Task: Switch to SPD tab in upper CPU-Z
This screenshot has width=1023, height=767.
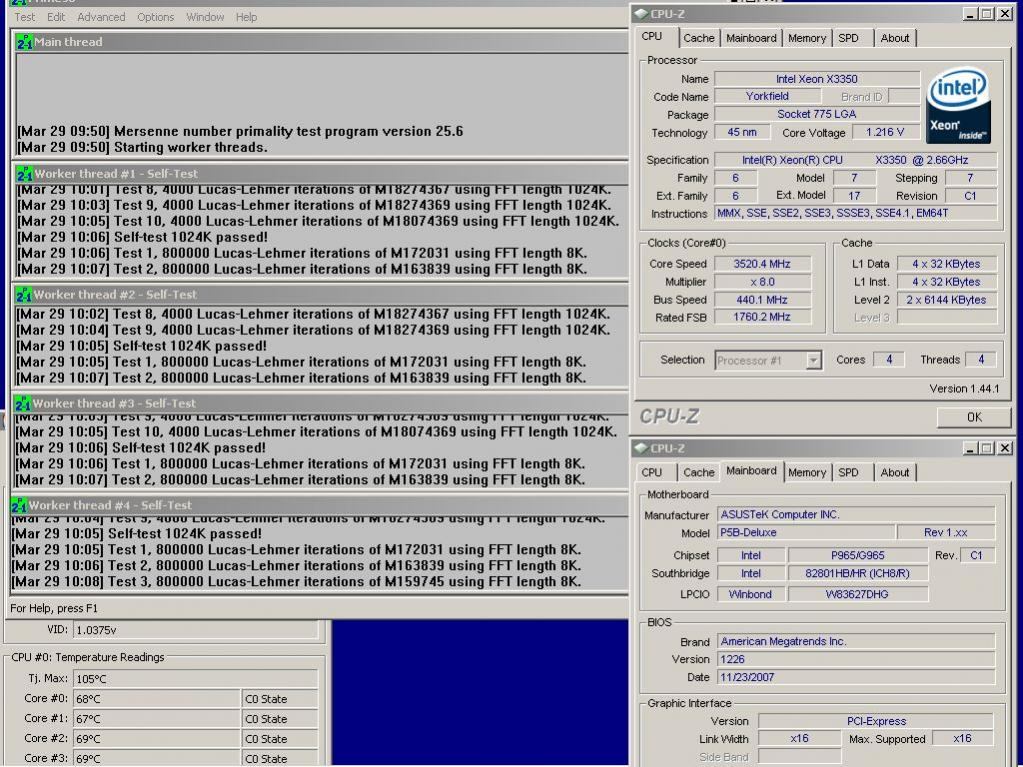Action: point(848,38)
